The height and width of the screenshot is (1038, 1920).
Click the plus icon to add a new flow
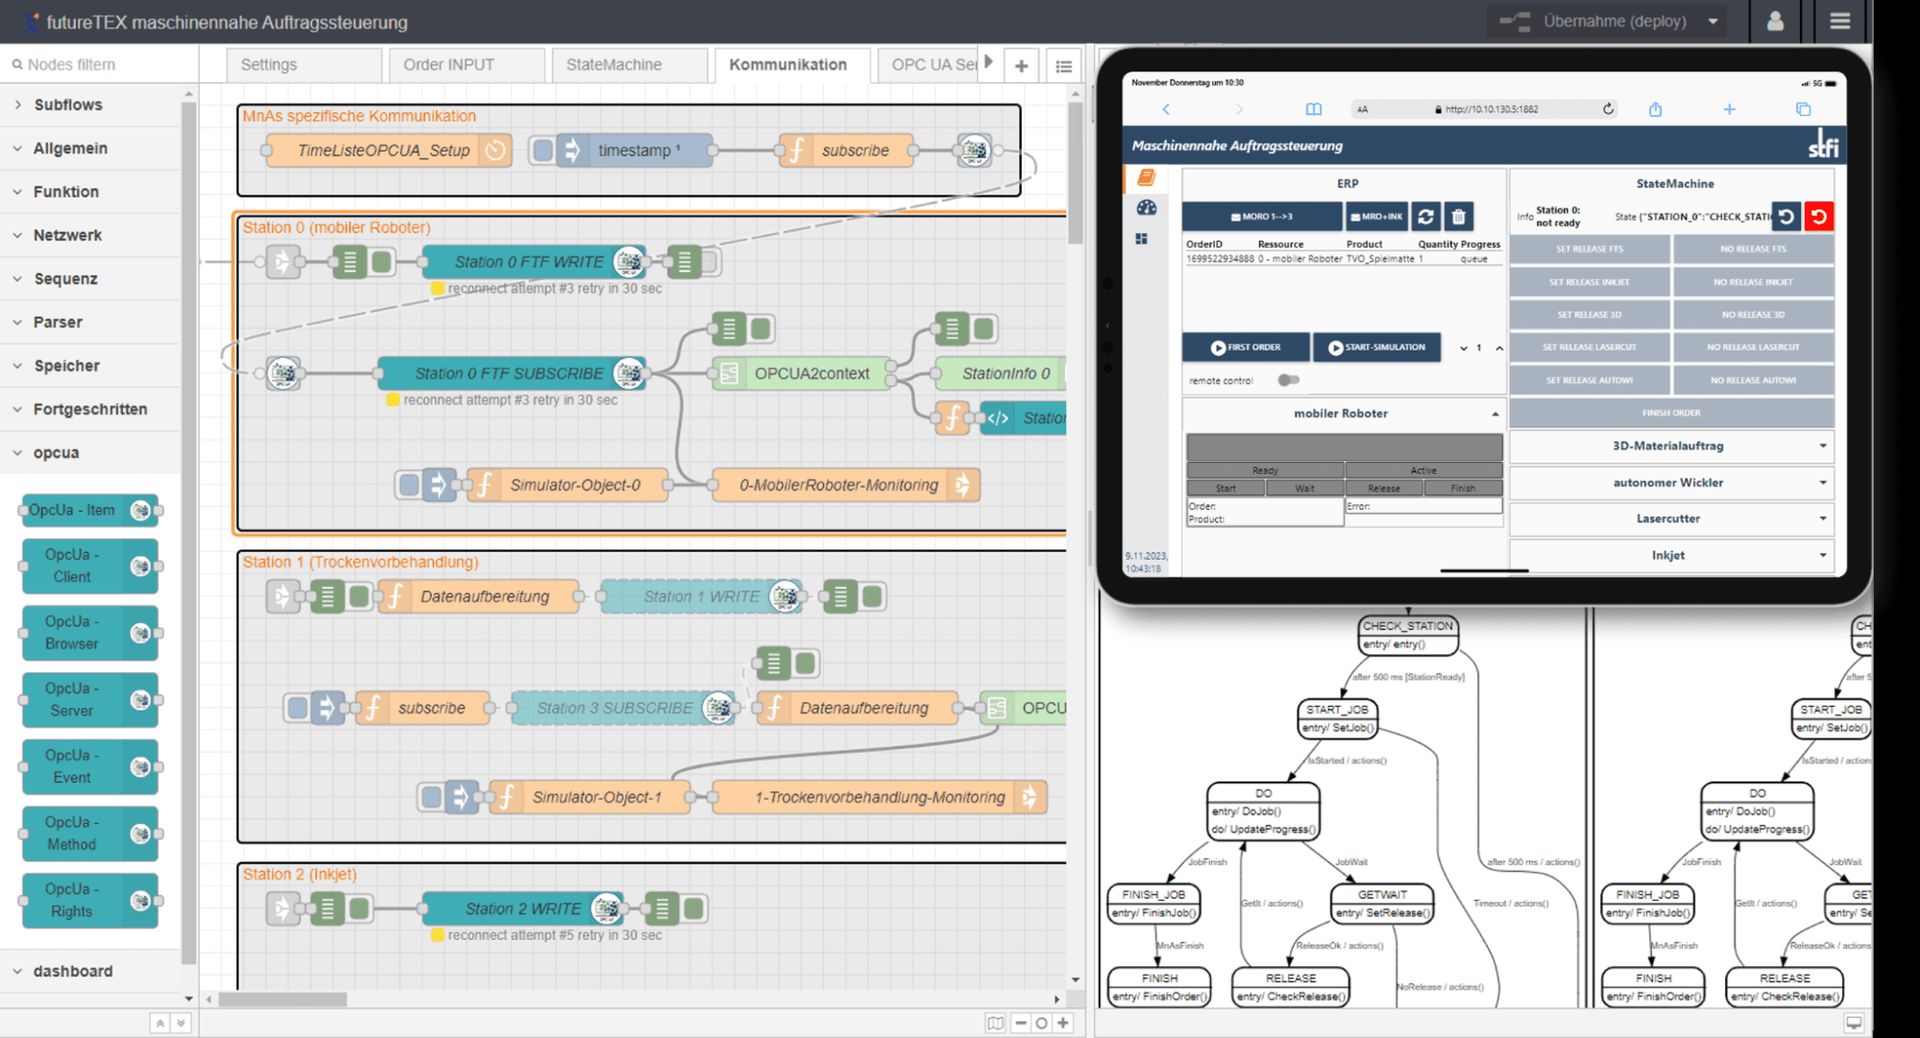[1020, 65]
